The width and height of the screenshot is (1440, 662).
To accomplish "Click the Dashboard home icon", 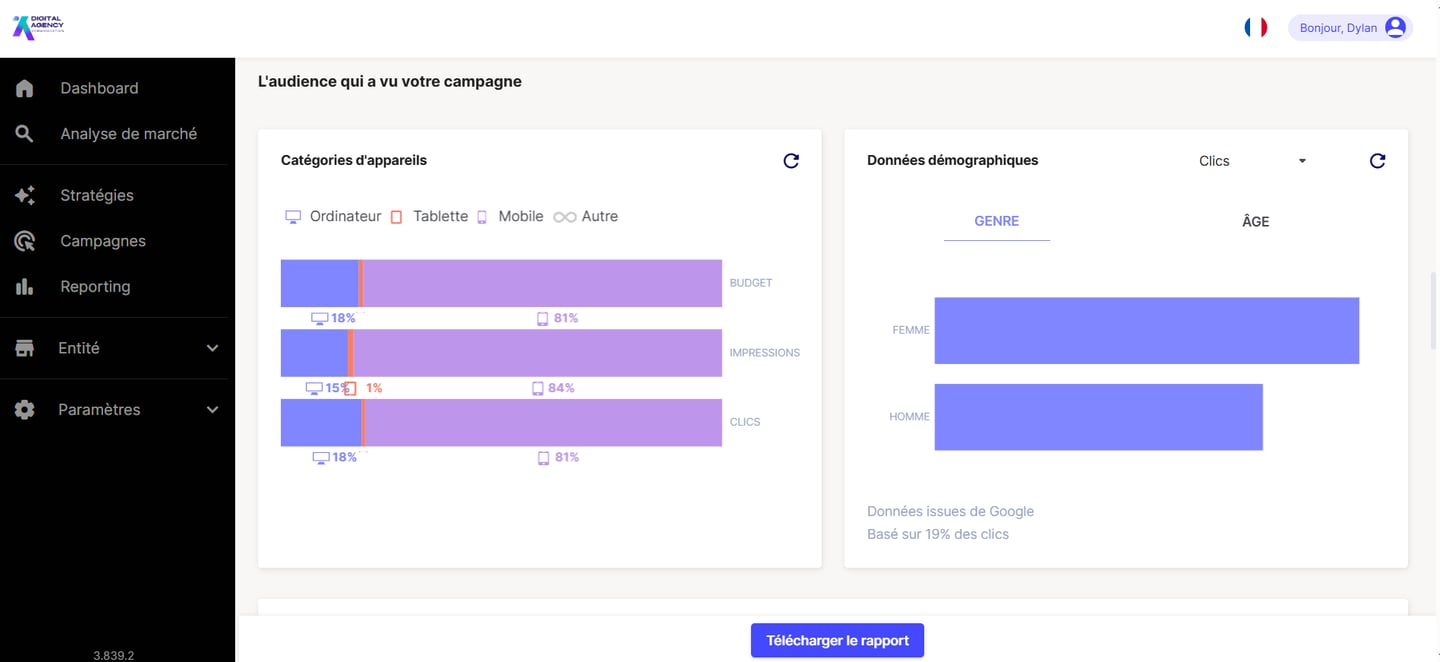I will [x=25, y=88].
